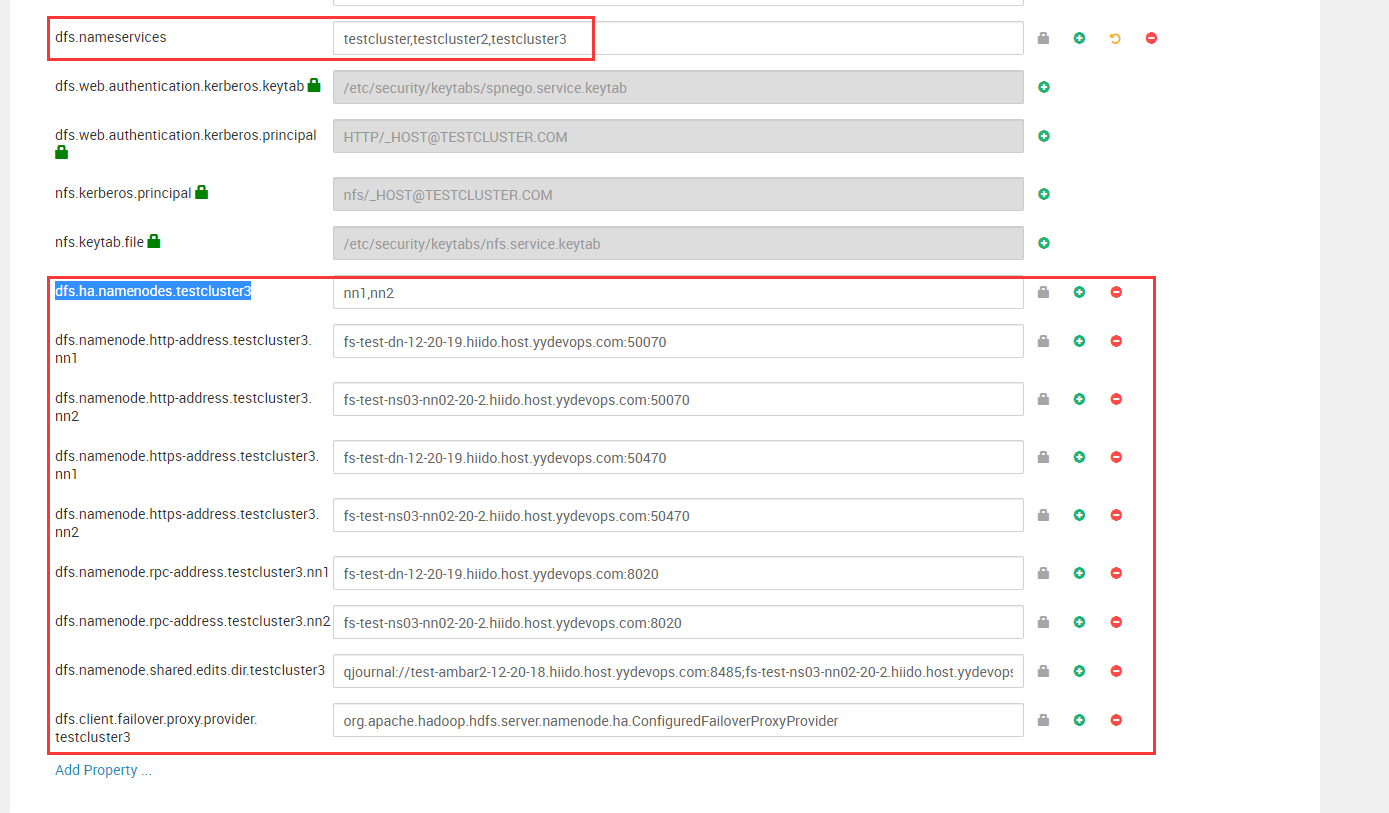Click the dfs.nameservices value field
This screenshot has width=1389, height=813.
677,39
